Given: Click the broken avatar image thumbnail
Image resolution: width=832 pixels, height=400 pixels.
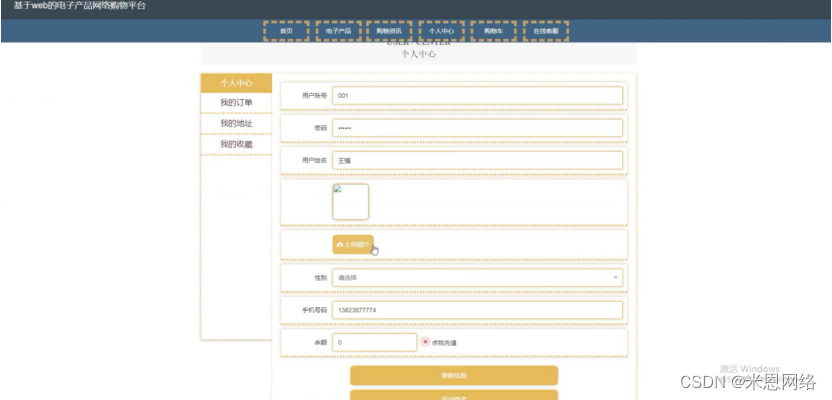Looking at the screenshot, I should pos(350,202).
